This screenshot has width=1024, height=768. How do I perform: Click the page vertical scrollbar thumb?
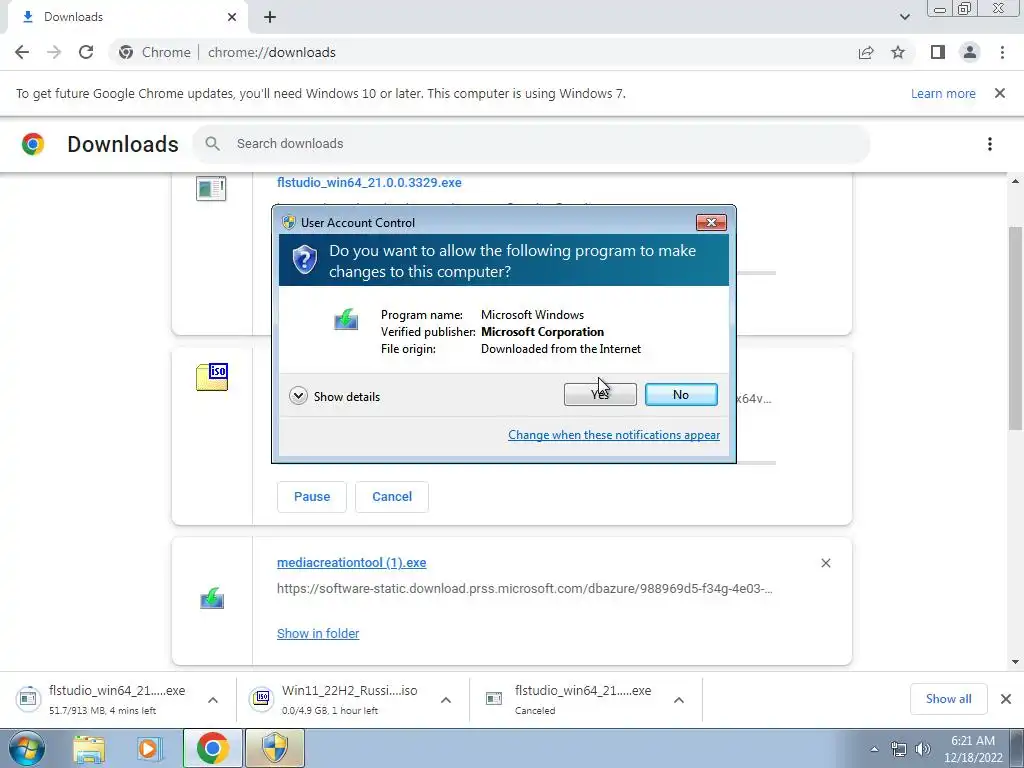click(1014, 327)
